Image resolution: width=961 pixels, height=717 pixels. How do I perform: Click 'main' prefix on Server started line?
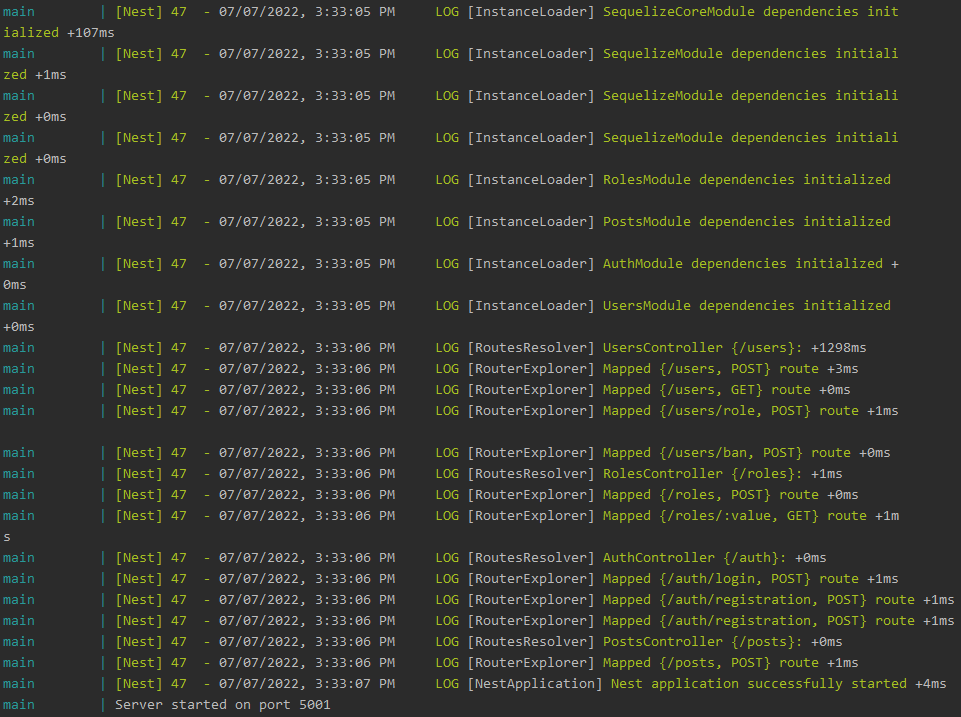pos(18,705)
